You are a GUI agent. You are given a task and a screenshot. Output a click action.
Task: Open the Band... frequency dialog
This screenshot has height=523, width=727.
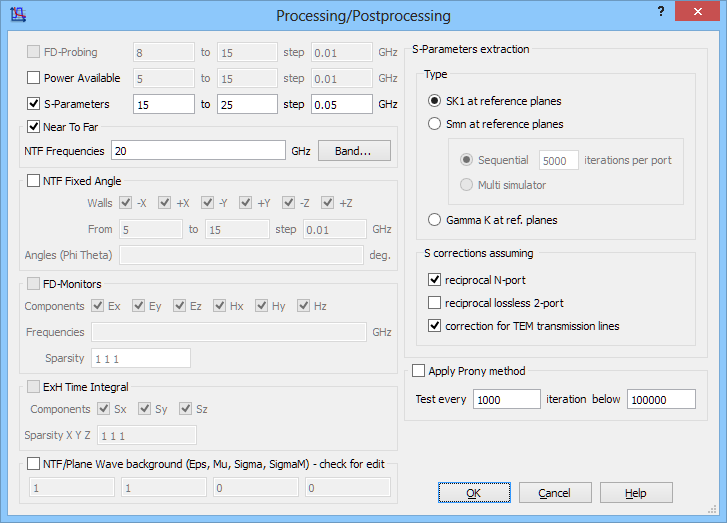click(x=354, y=151)
